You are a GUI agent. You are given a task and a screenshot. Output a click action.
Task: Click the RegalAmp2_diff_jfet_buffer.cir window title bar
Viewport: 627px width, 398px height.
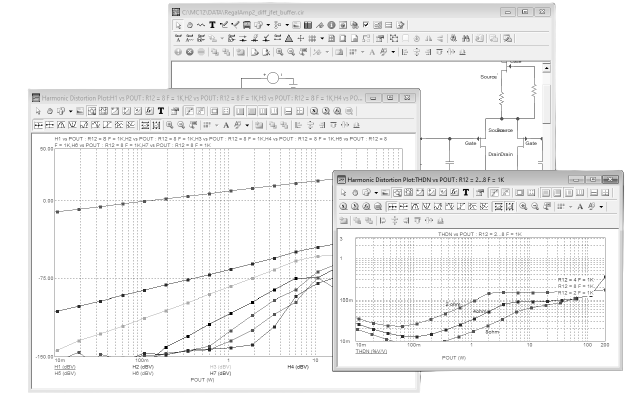(x=336, y=12)
